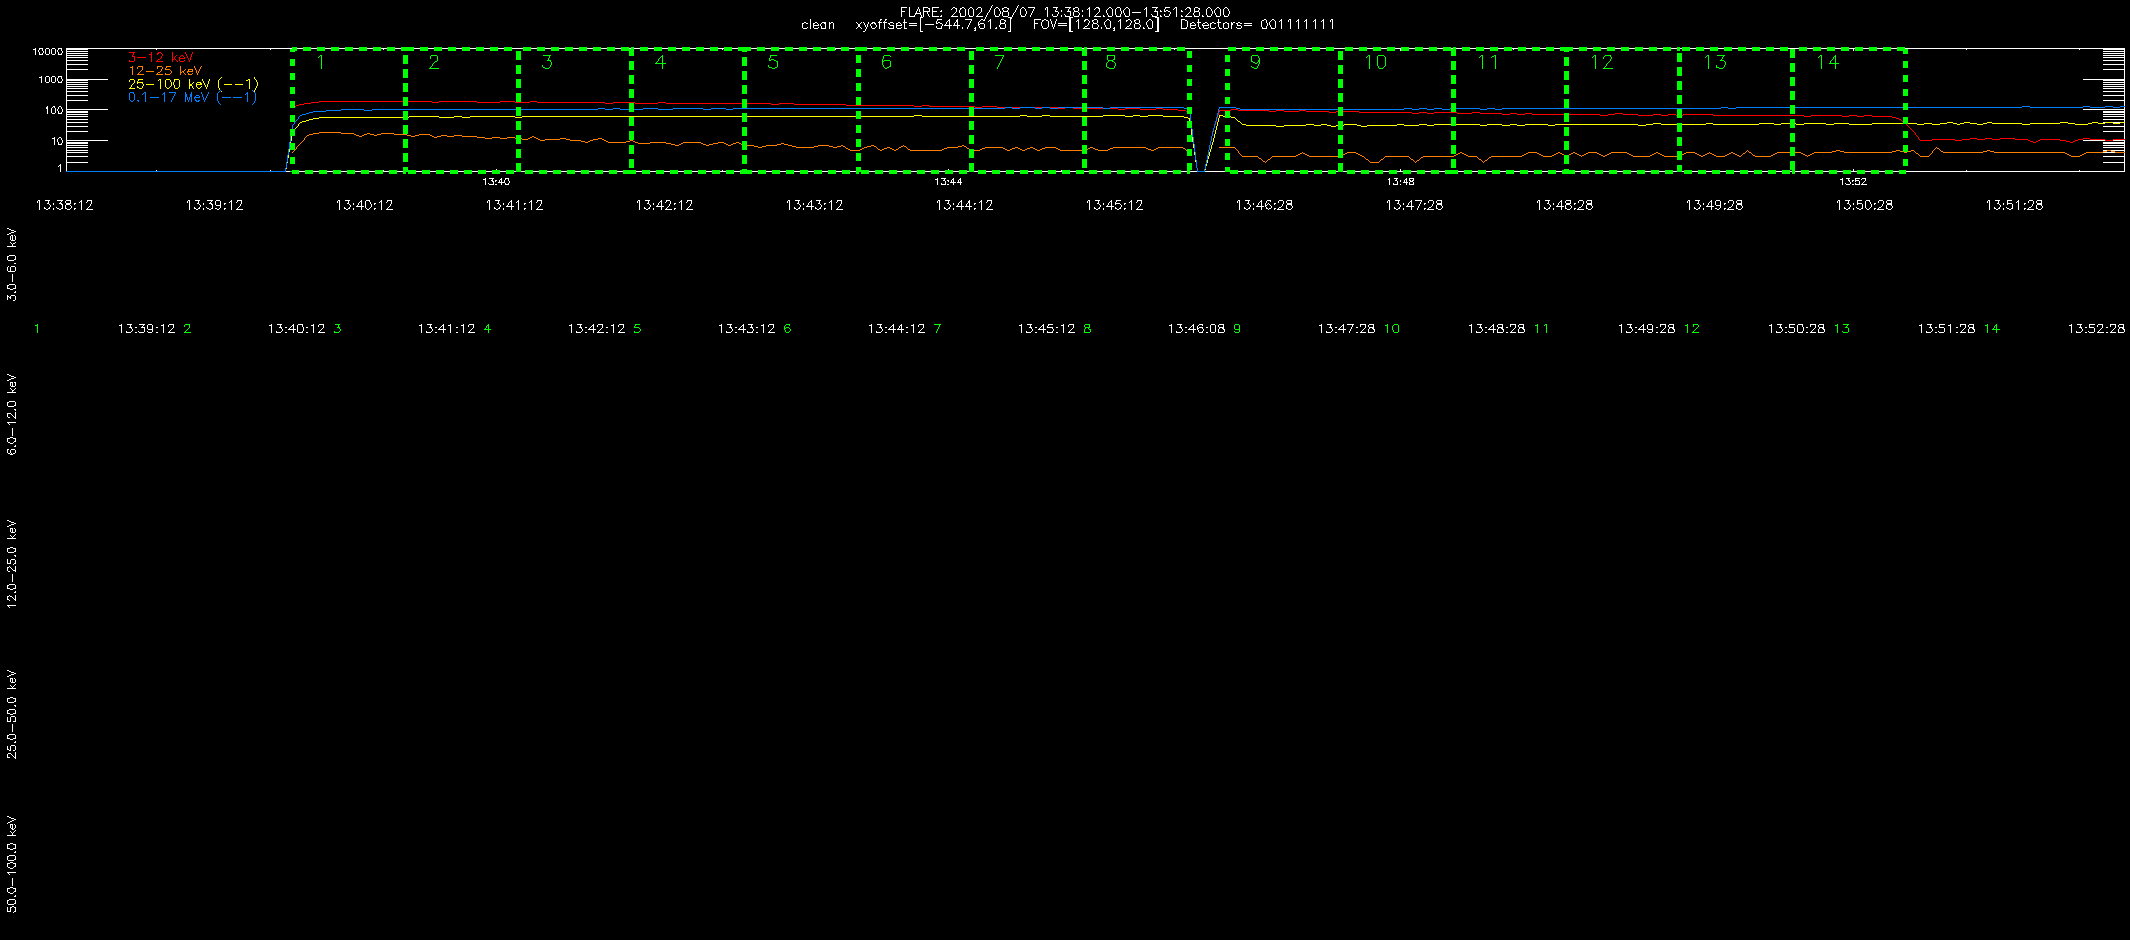
Task: Click the 3.0-6.0 keV row label
Action: [x=12, y=264]
